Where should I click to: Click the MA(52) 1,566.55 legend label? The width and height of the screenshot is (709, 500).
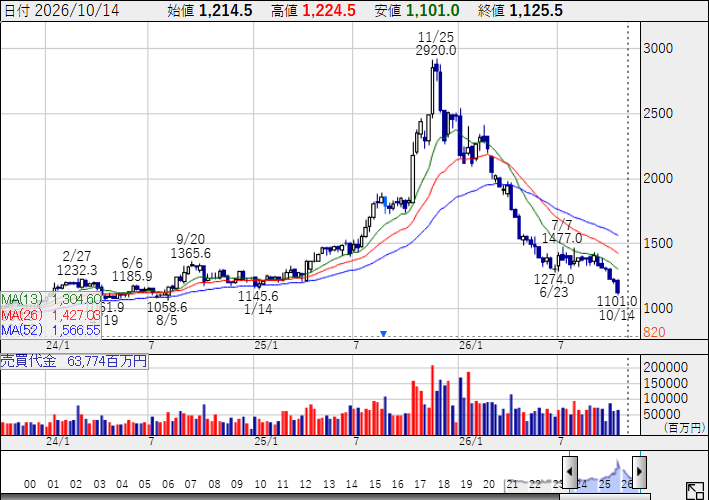(x=51, y=330)
